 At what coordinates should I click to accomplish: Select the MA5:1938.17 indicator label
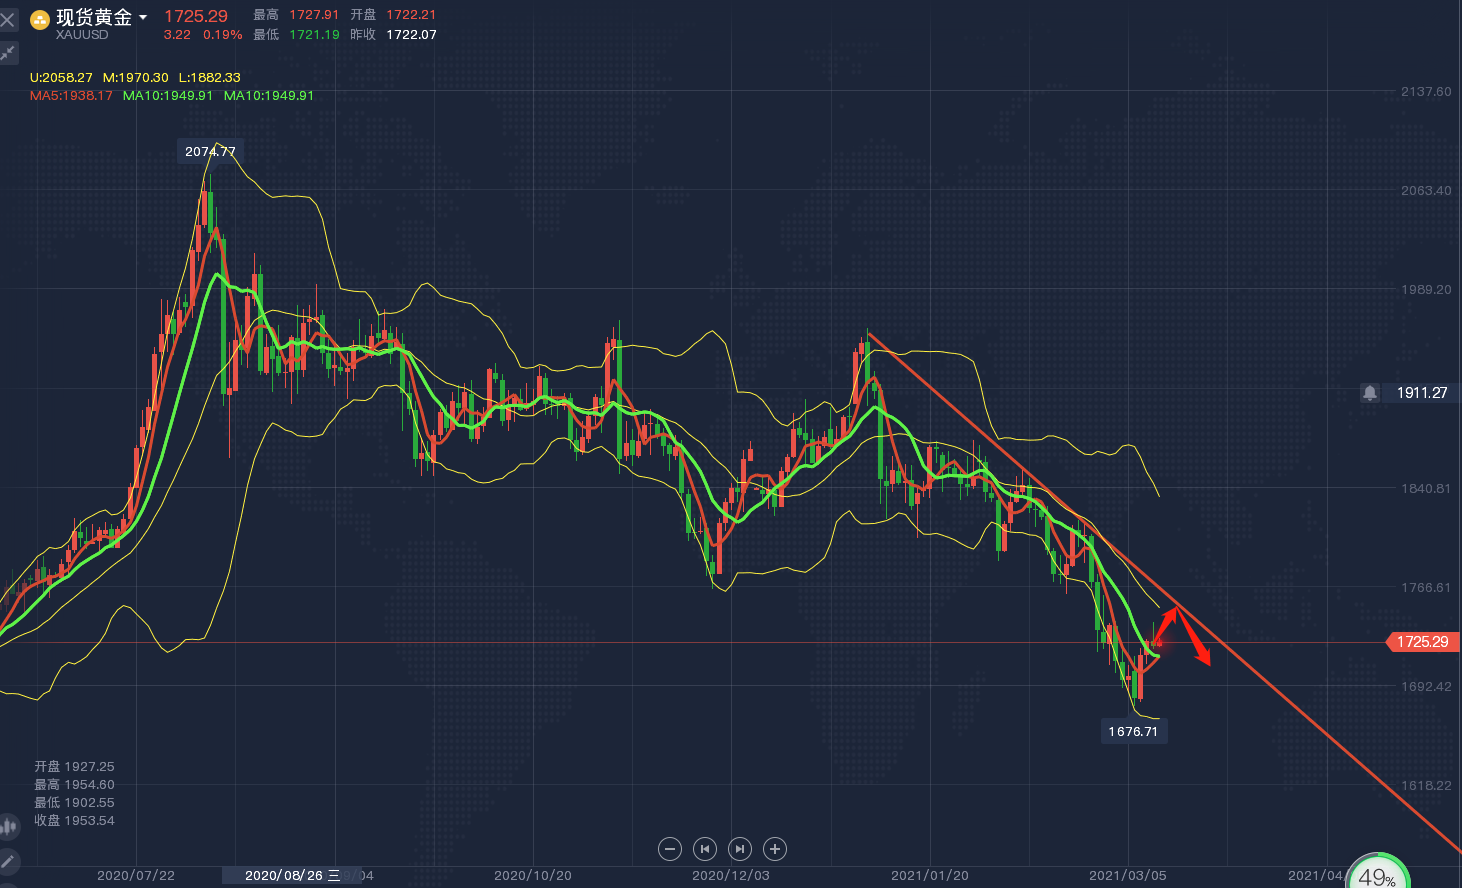point(71,96)
